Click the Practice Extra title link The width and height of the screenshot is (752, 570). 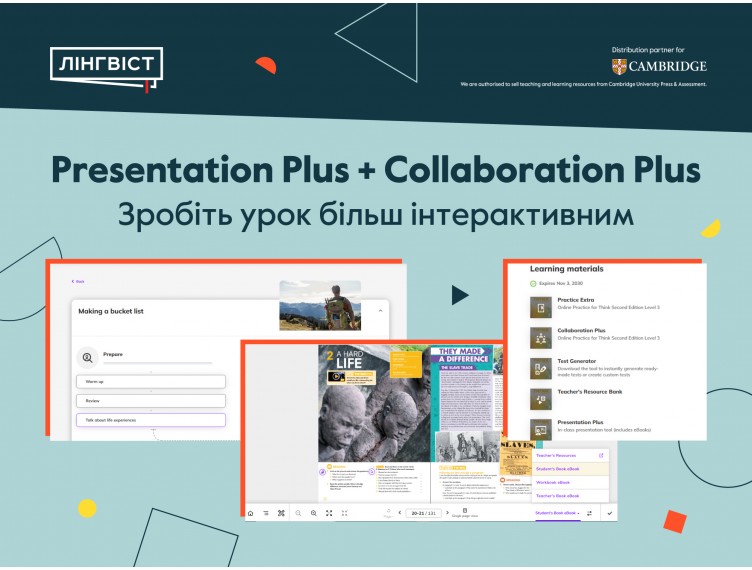click(x=576, y=300)
